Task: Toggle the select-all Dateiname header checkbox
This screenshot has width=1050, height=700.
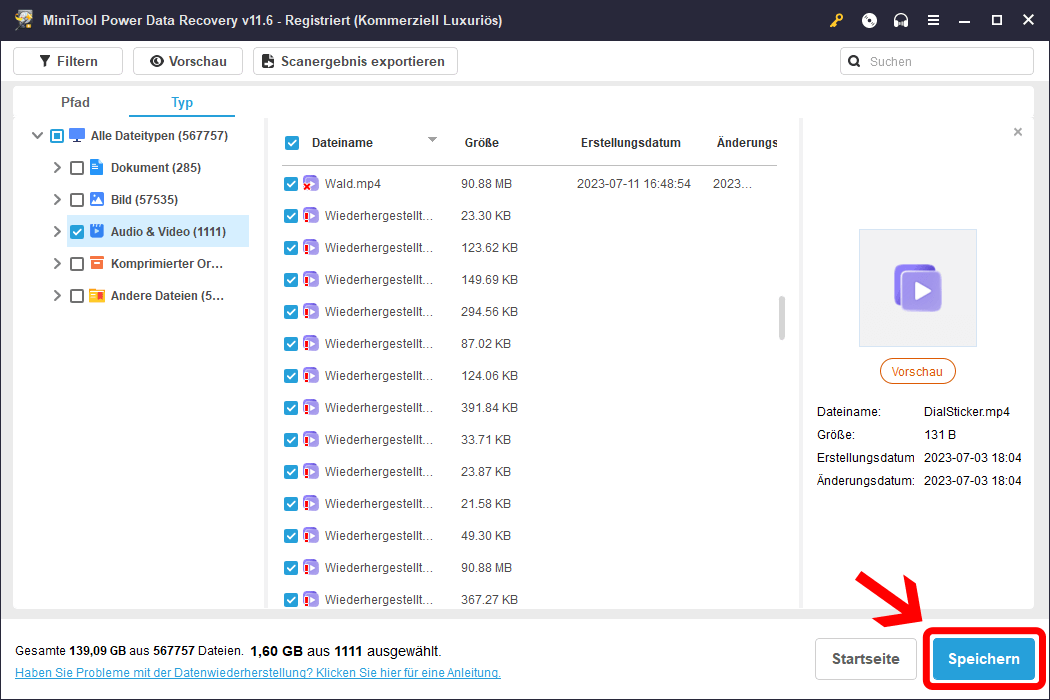Action: pos(292,143)
